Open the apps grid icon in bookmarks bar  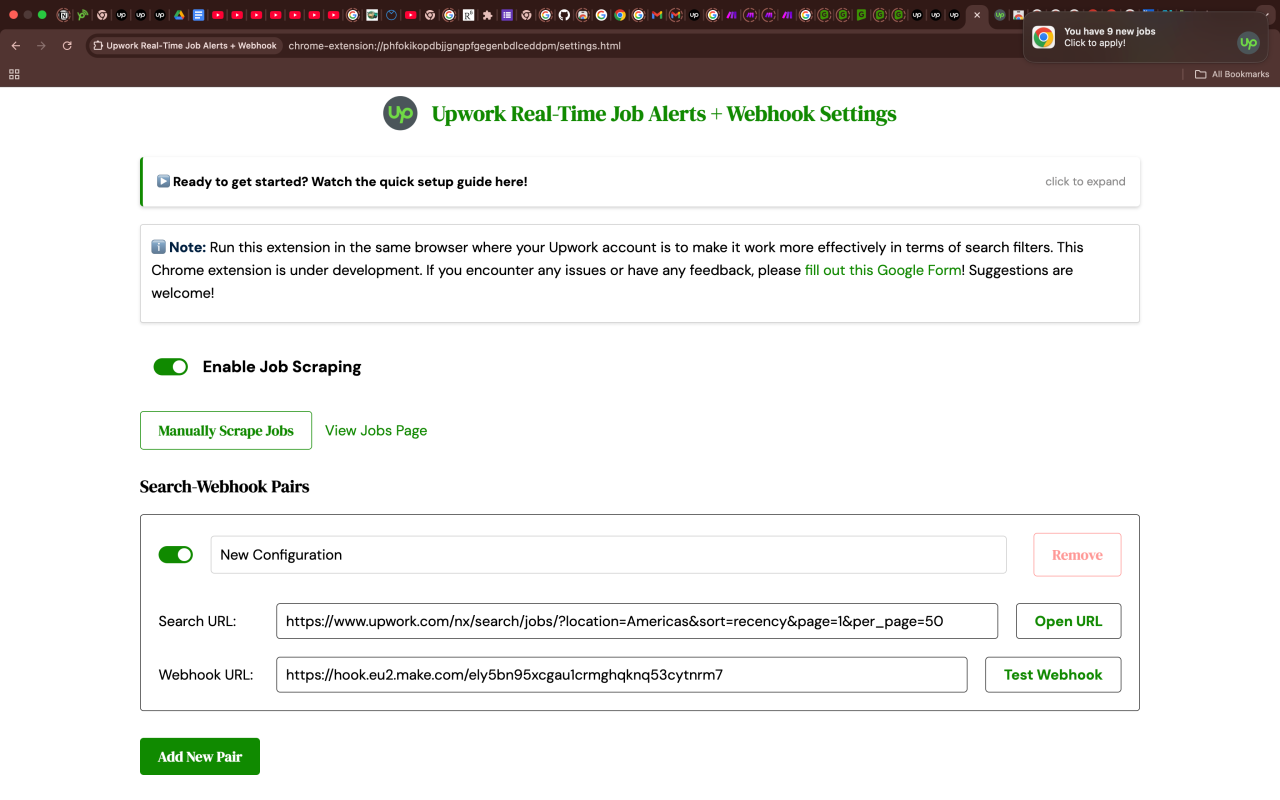point(14,74)
